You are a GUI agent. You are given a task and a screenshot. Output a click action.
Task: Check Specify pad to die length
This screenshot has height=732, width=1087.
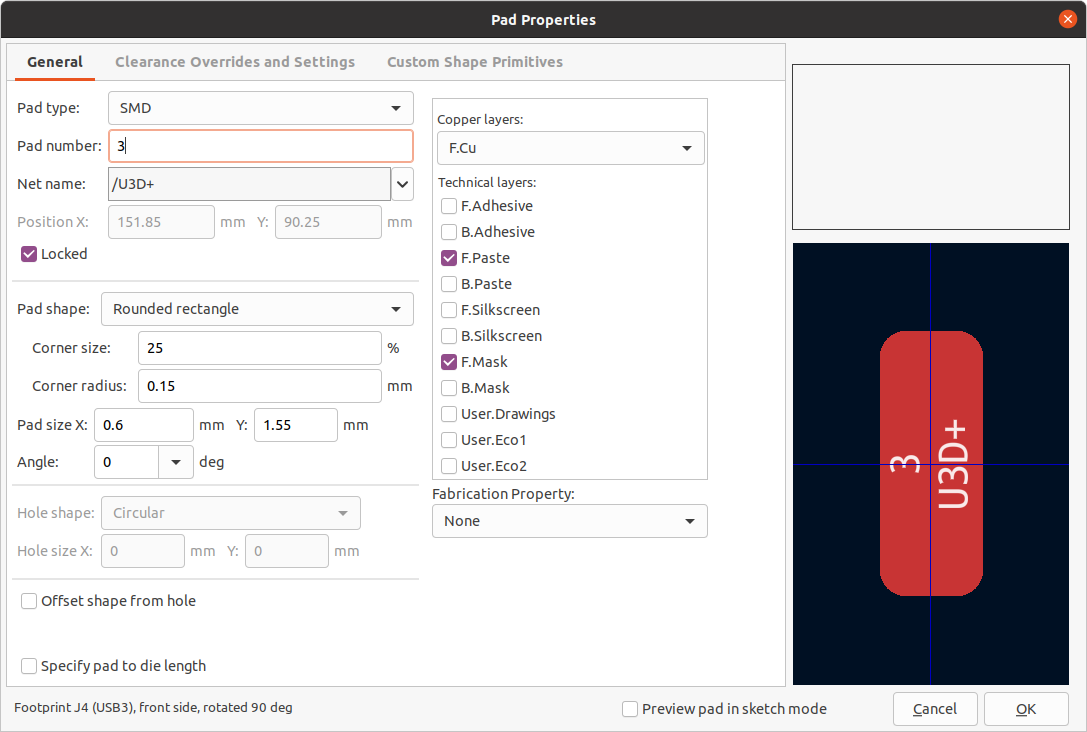coord(30,666)
